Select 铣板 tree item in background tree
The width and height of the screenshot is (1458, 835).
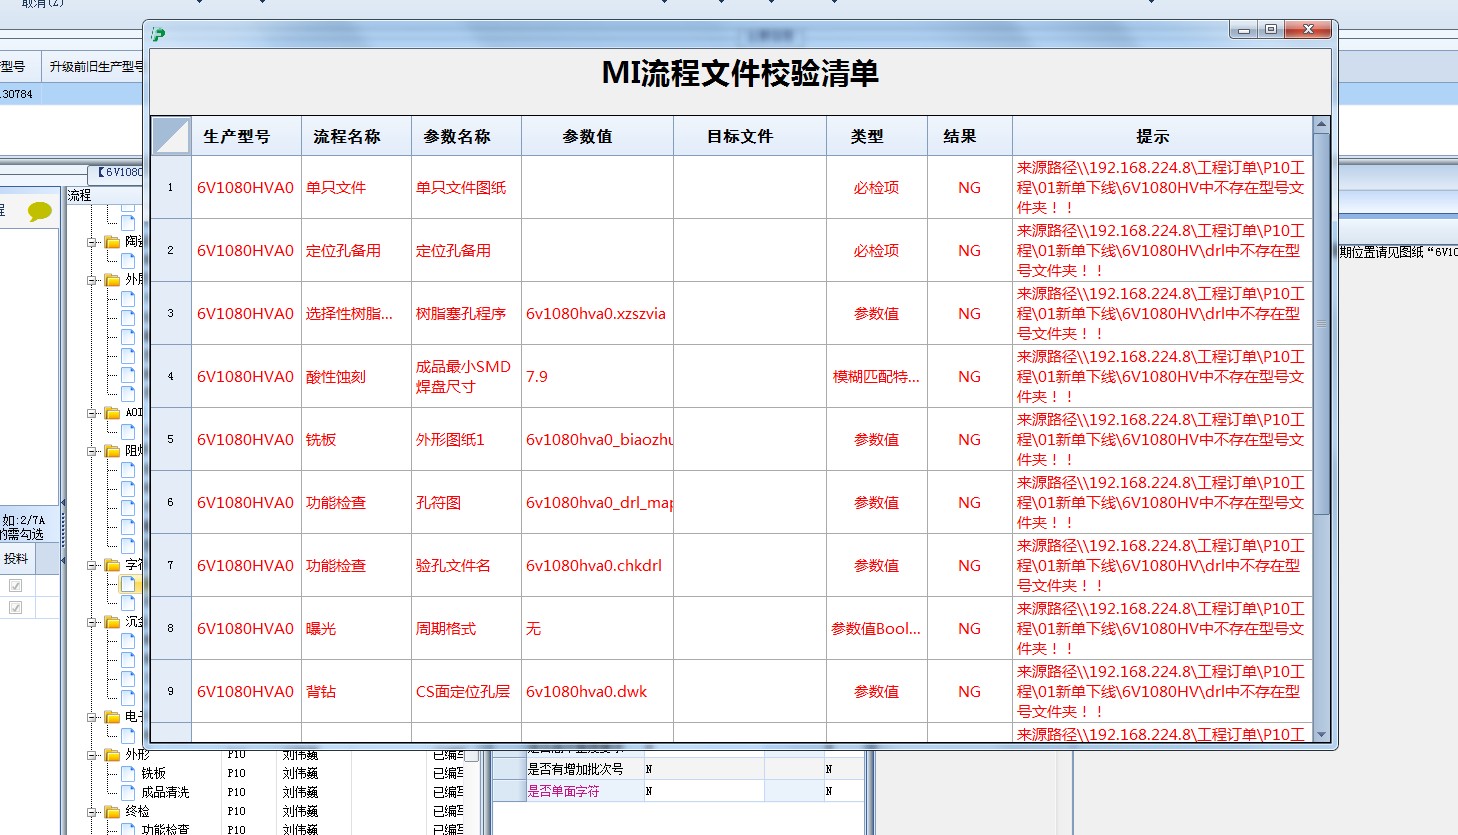point(153,773)
